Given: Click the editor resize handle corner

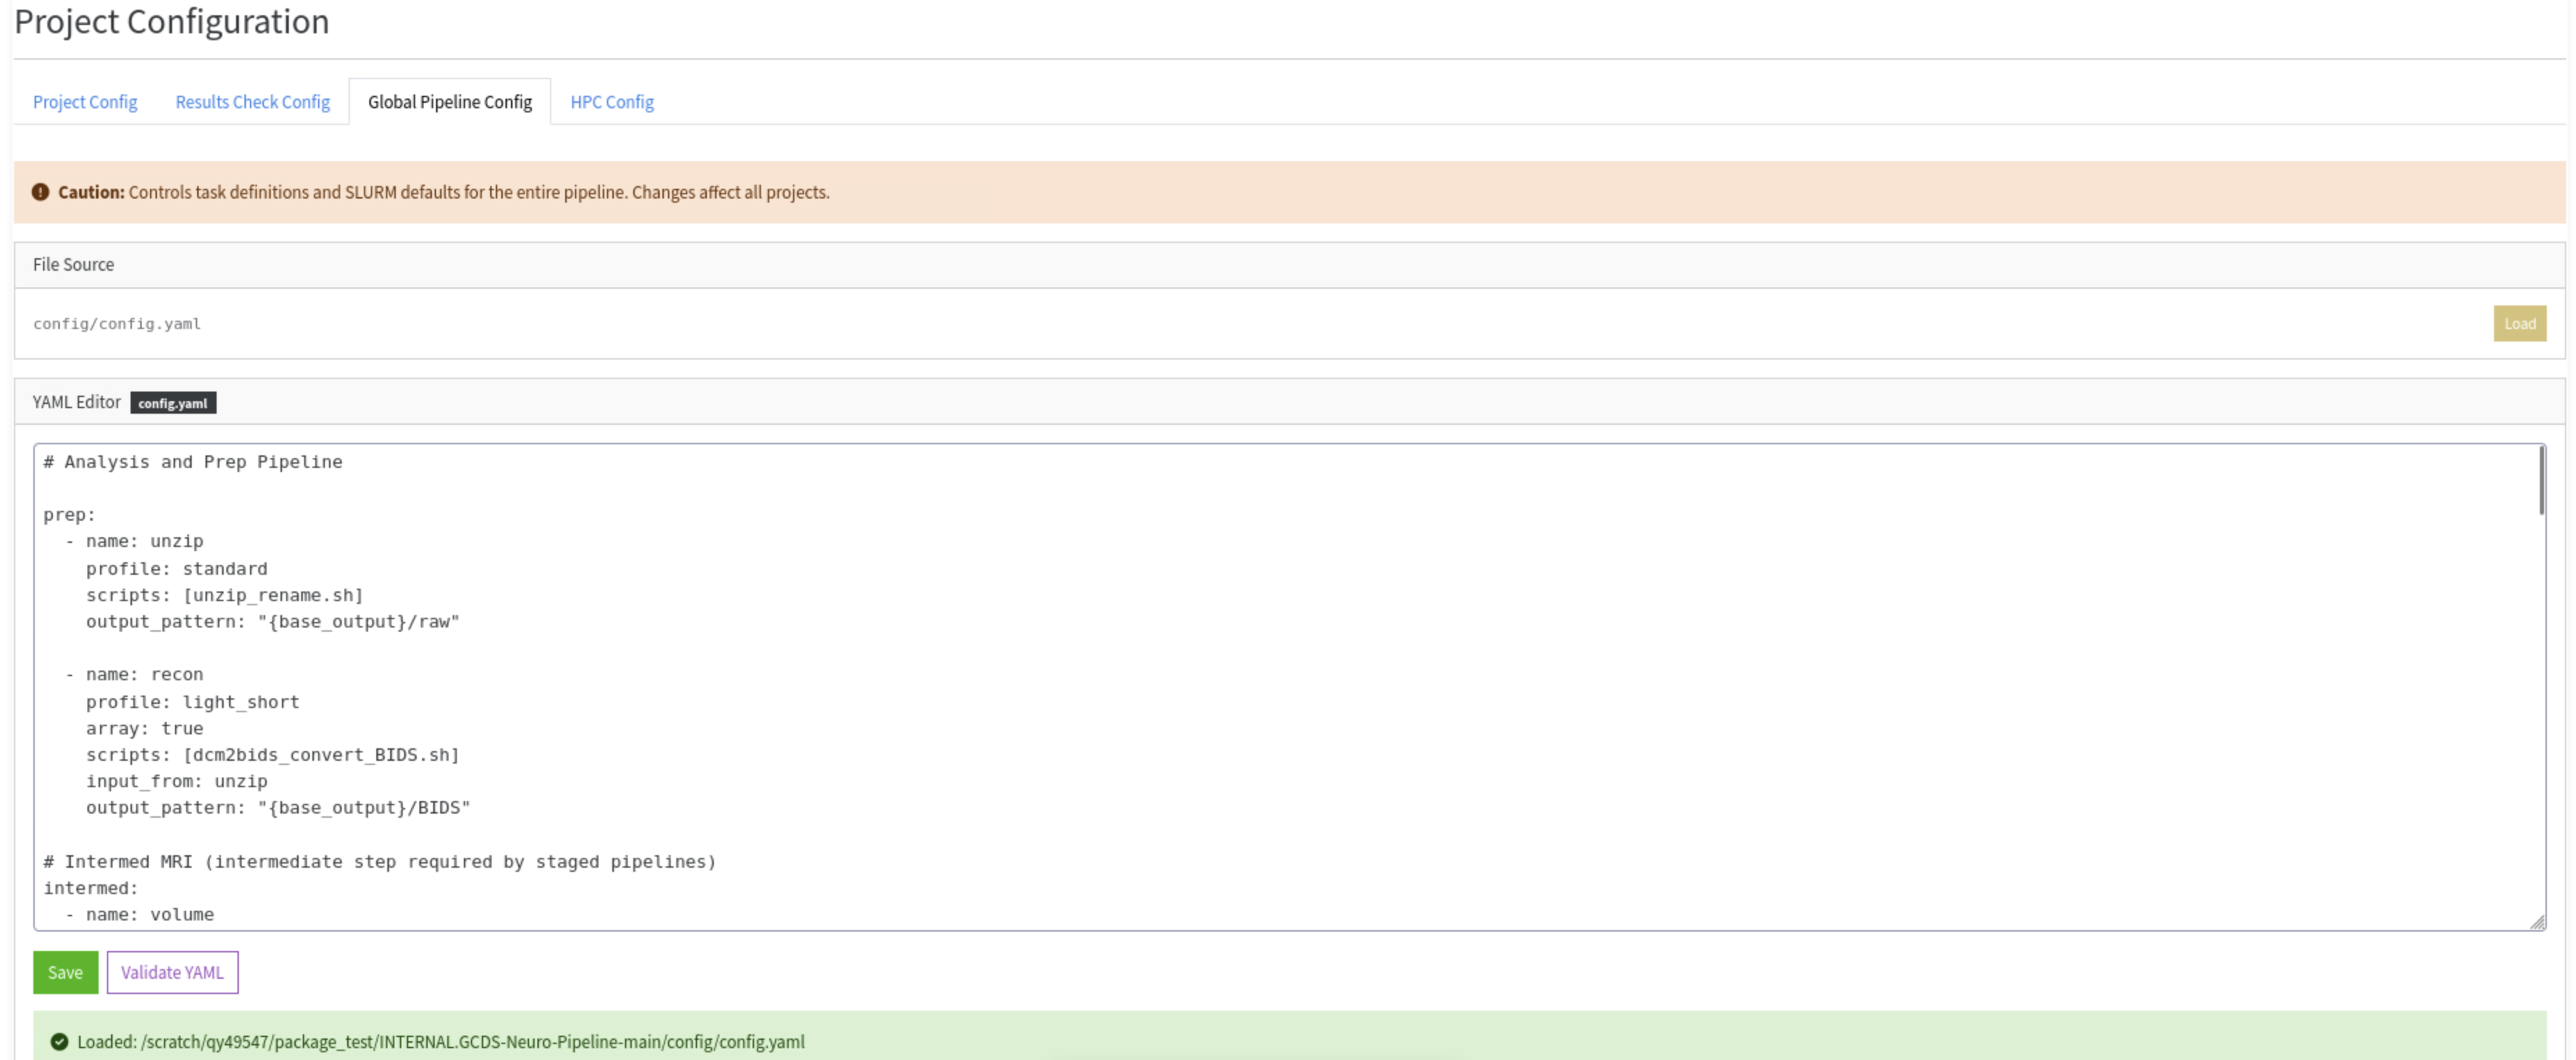Looking at the screenshot, I should pos(2537,922).
